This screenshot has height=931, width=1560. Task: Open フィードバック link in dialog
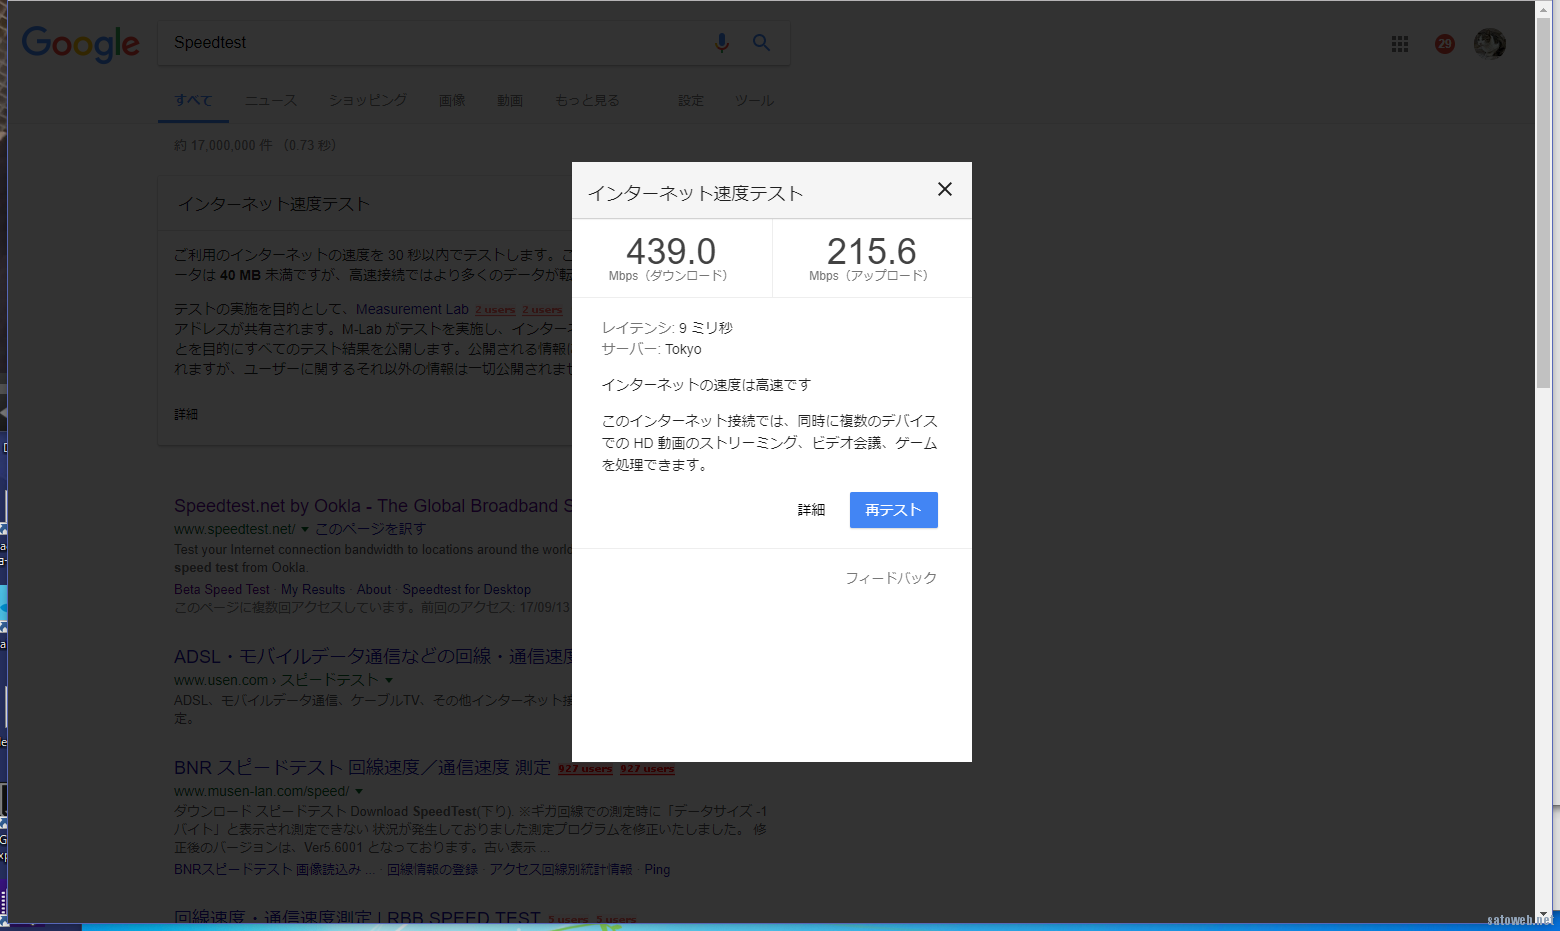click(891, 578)
